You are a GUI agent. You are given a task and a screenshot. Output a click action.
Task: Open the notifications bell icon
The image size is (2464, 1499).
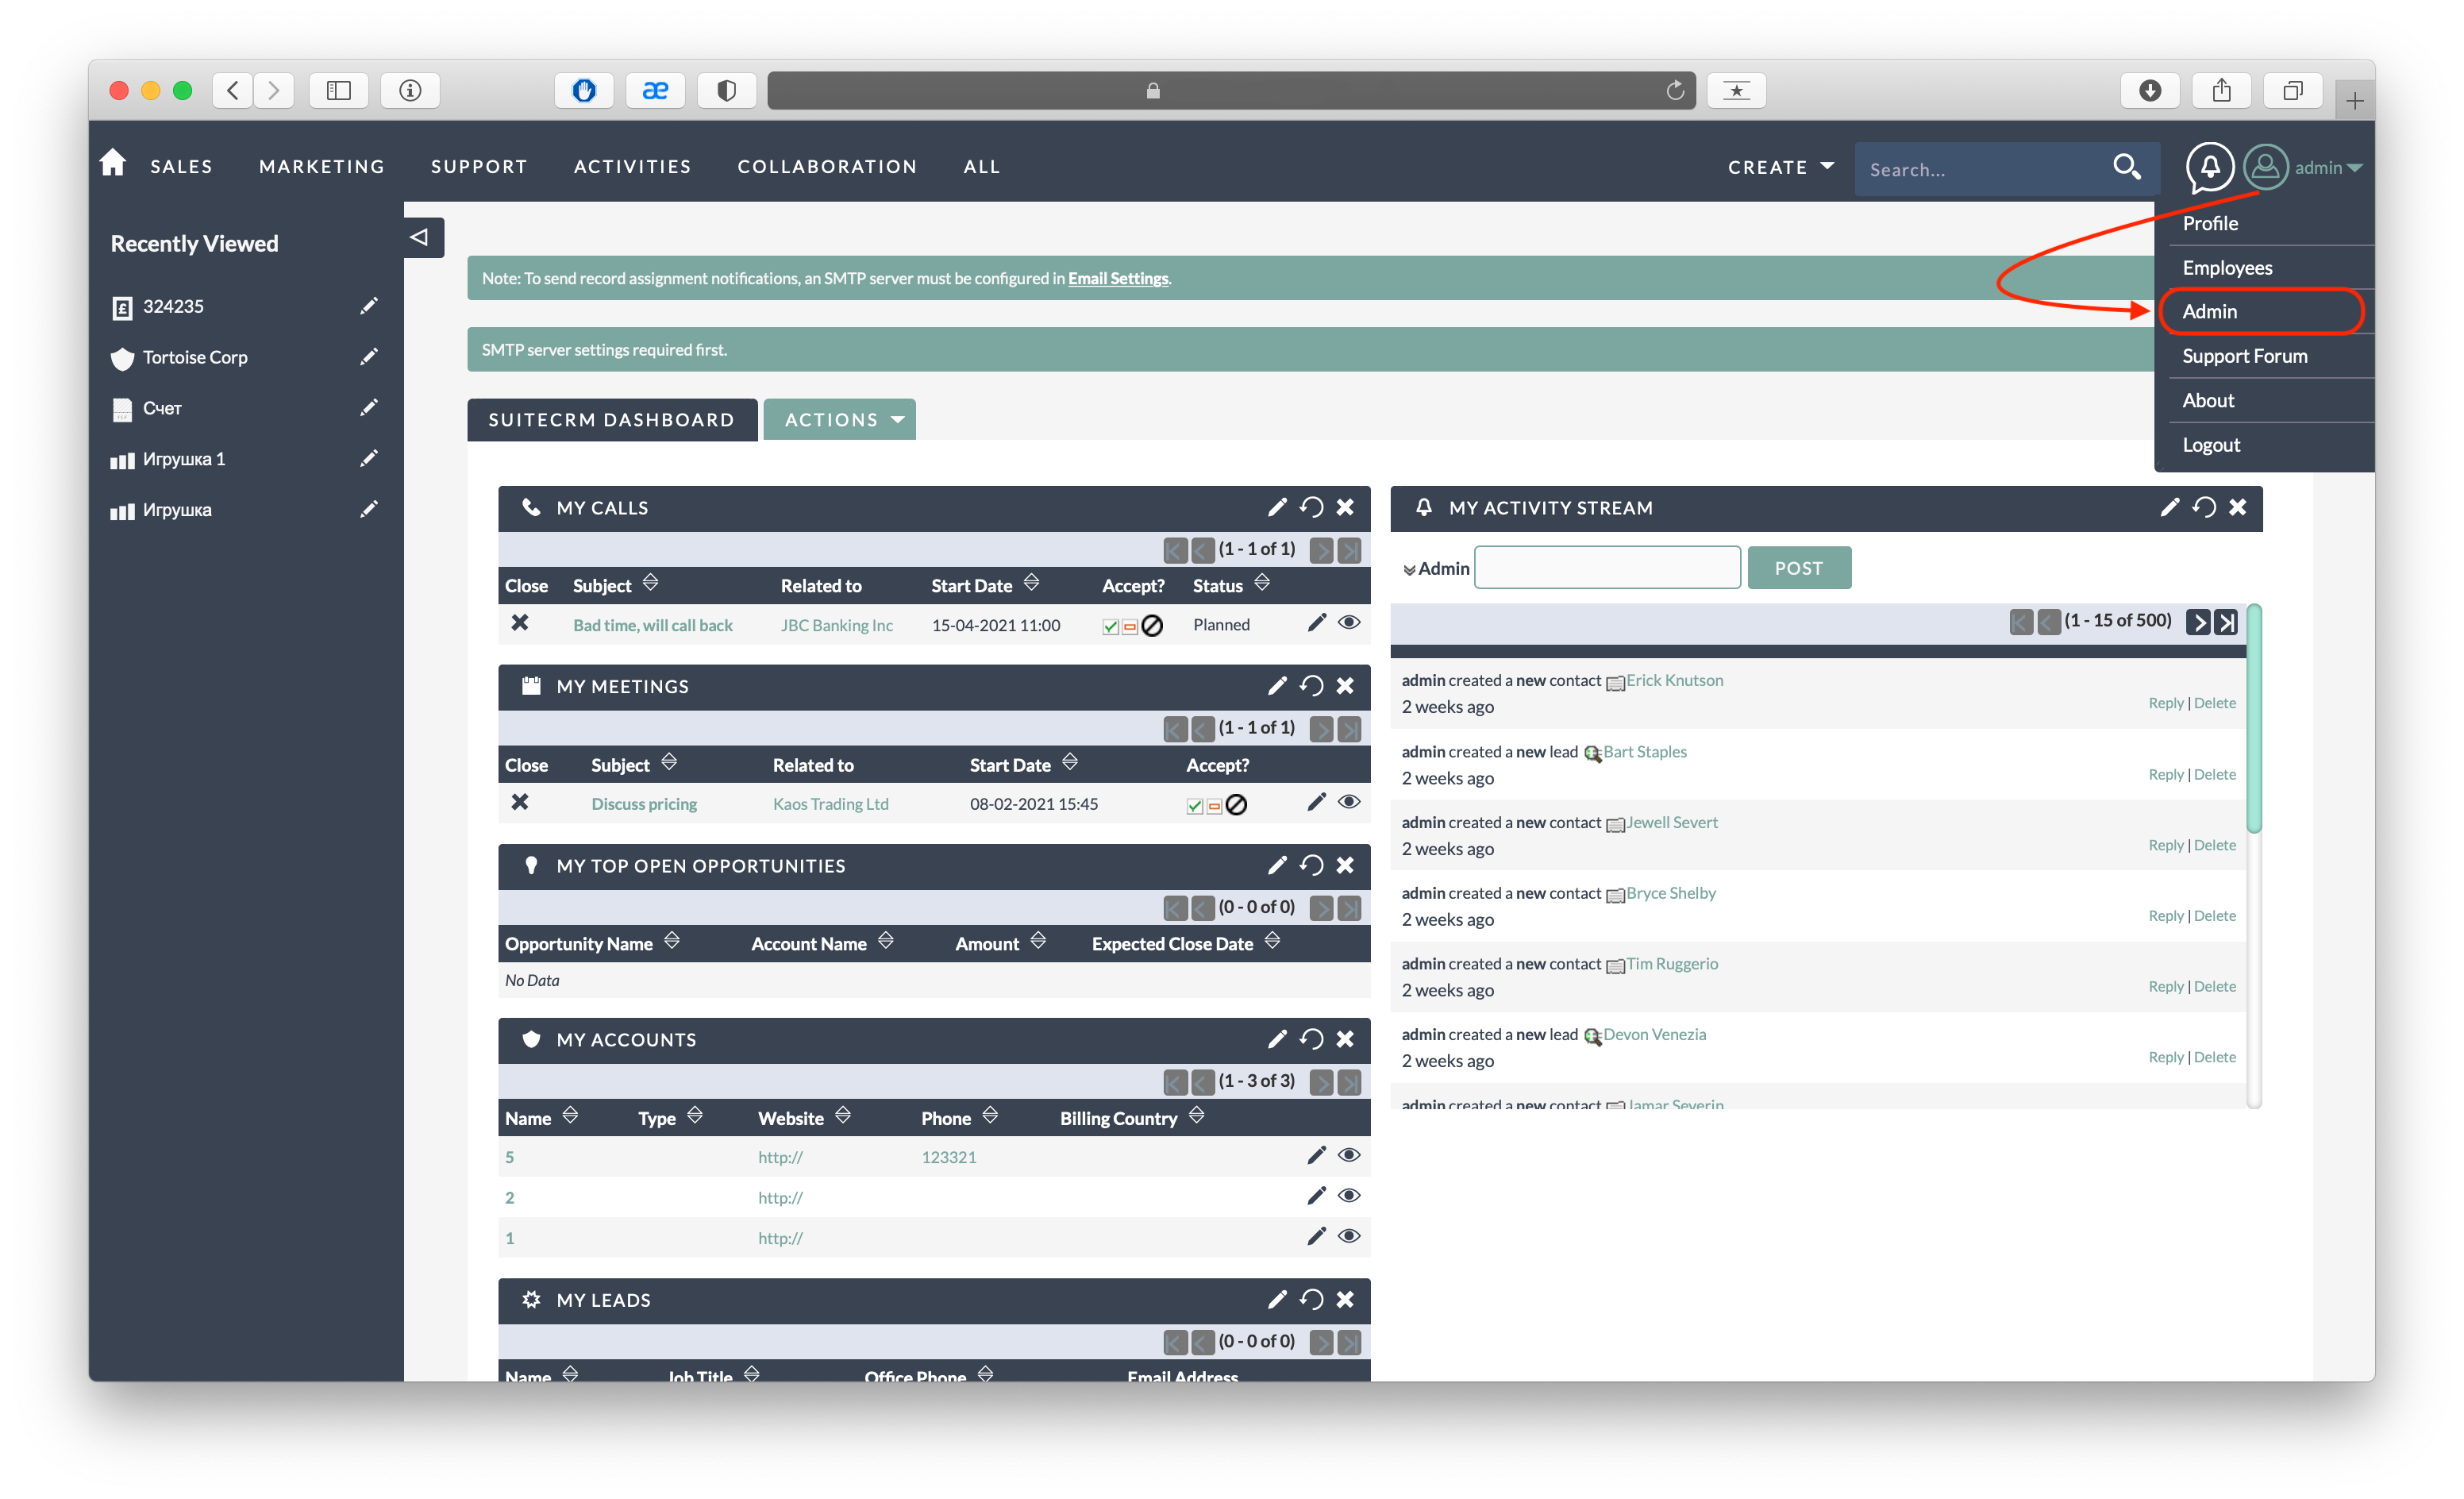pyautogui.click(x=2208, y=167)
